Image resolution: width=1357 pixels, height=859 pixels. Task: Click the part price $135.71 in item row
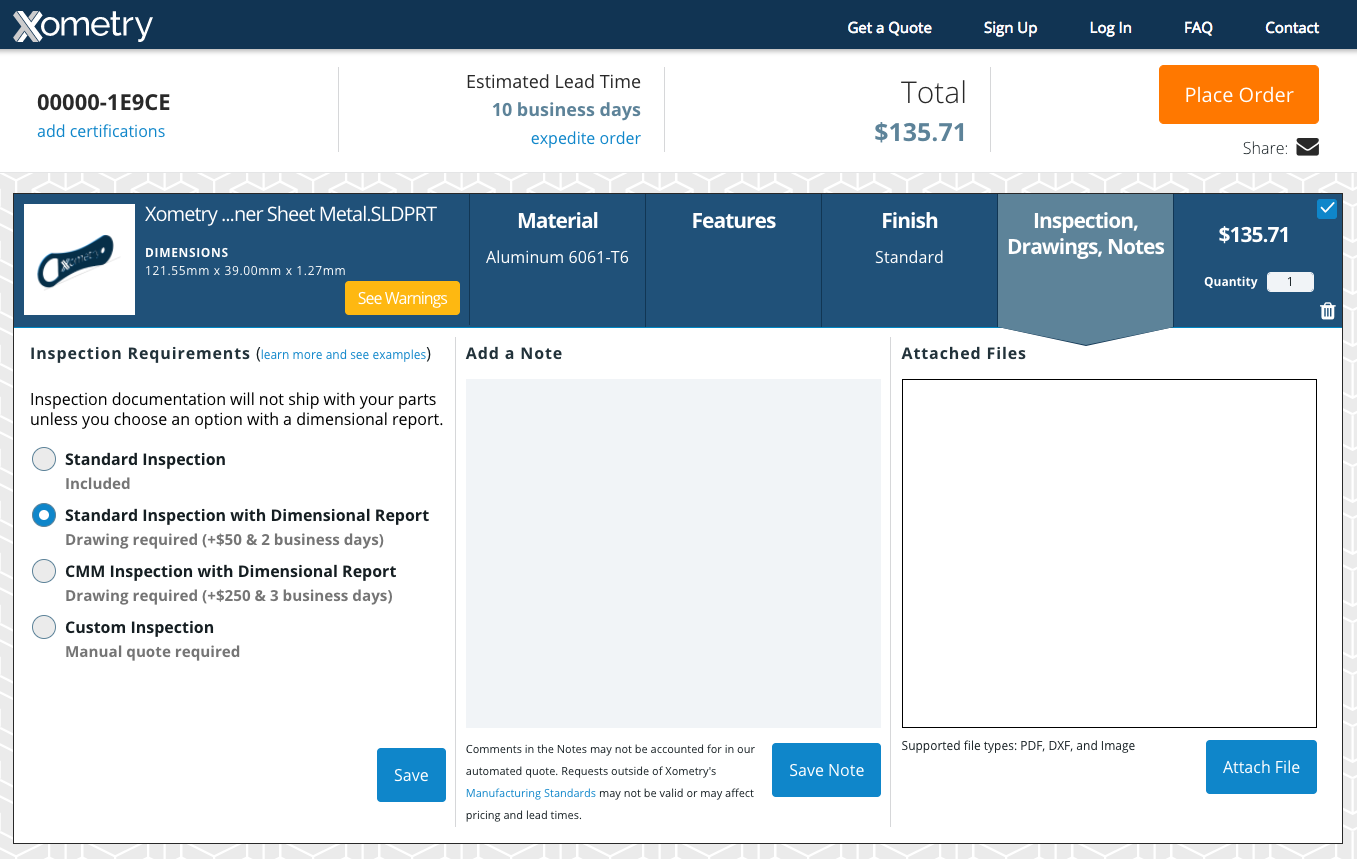pyautogui.click(x=1254, y=235)
